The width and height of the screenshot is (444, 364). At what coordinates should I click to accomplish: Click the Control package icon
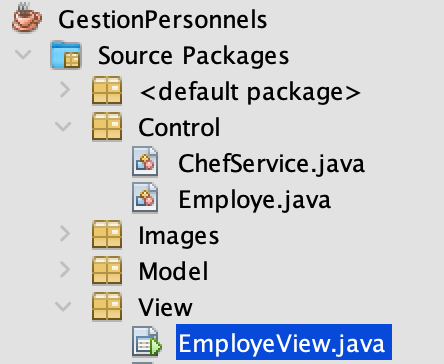tap(107, 126)
